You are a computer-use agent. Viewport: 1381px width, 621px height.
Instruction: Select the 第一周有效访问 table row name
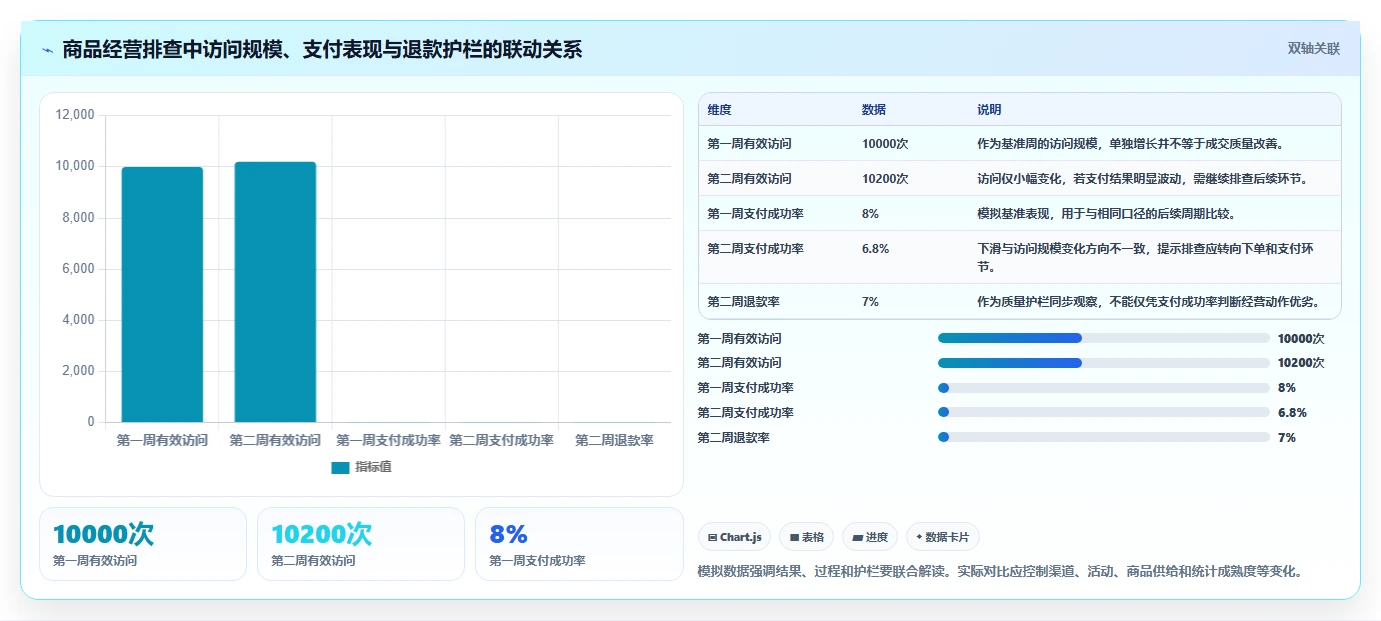[749, 144]
